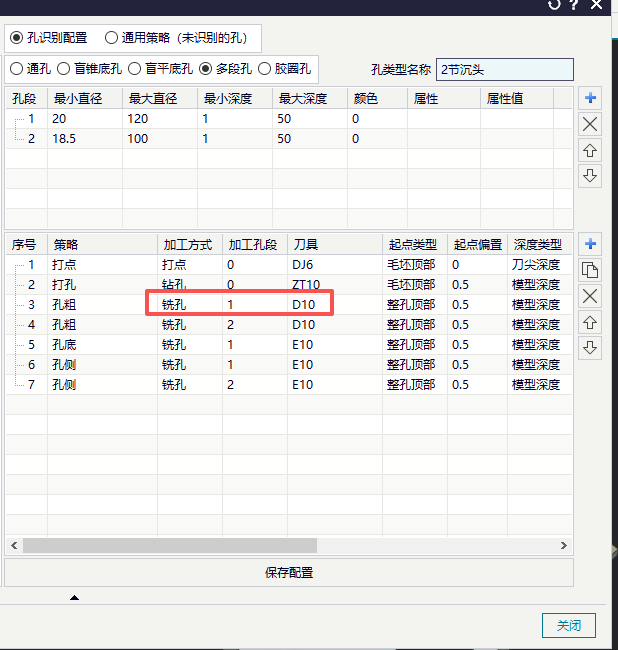Viewport: 618px width, 650px height.
Task: Open help via the question mark icon
Action: (574, 5)
